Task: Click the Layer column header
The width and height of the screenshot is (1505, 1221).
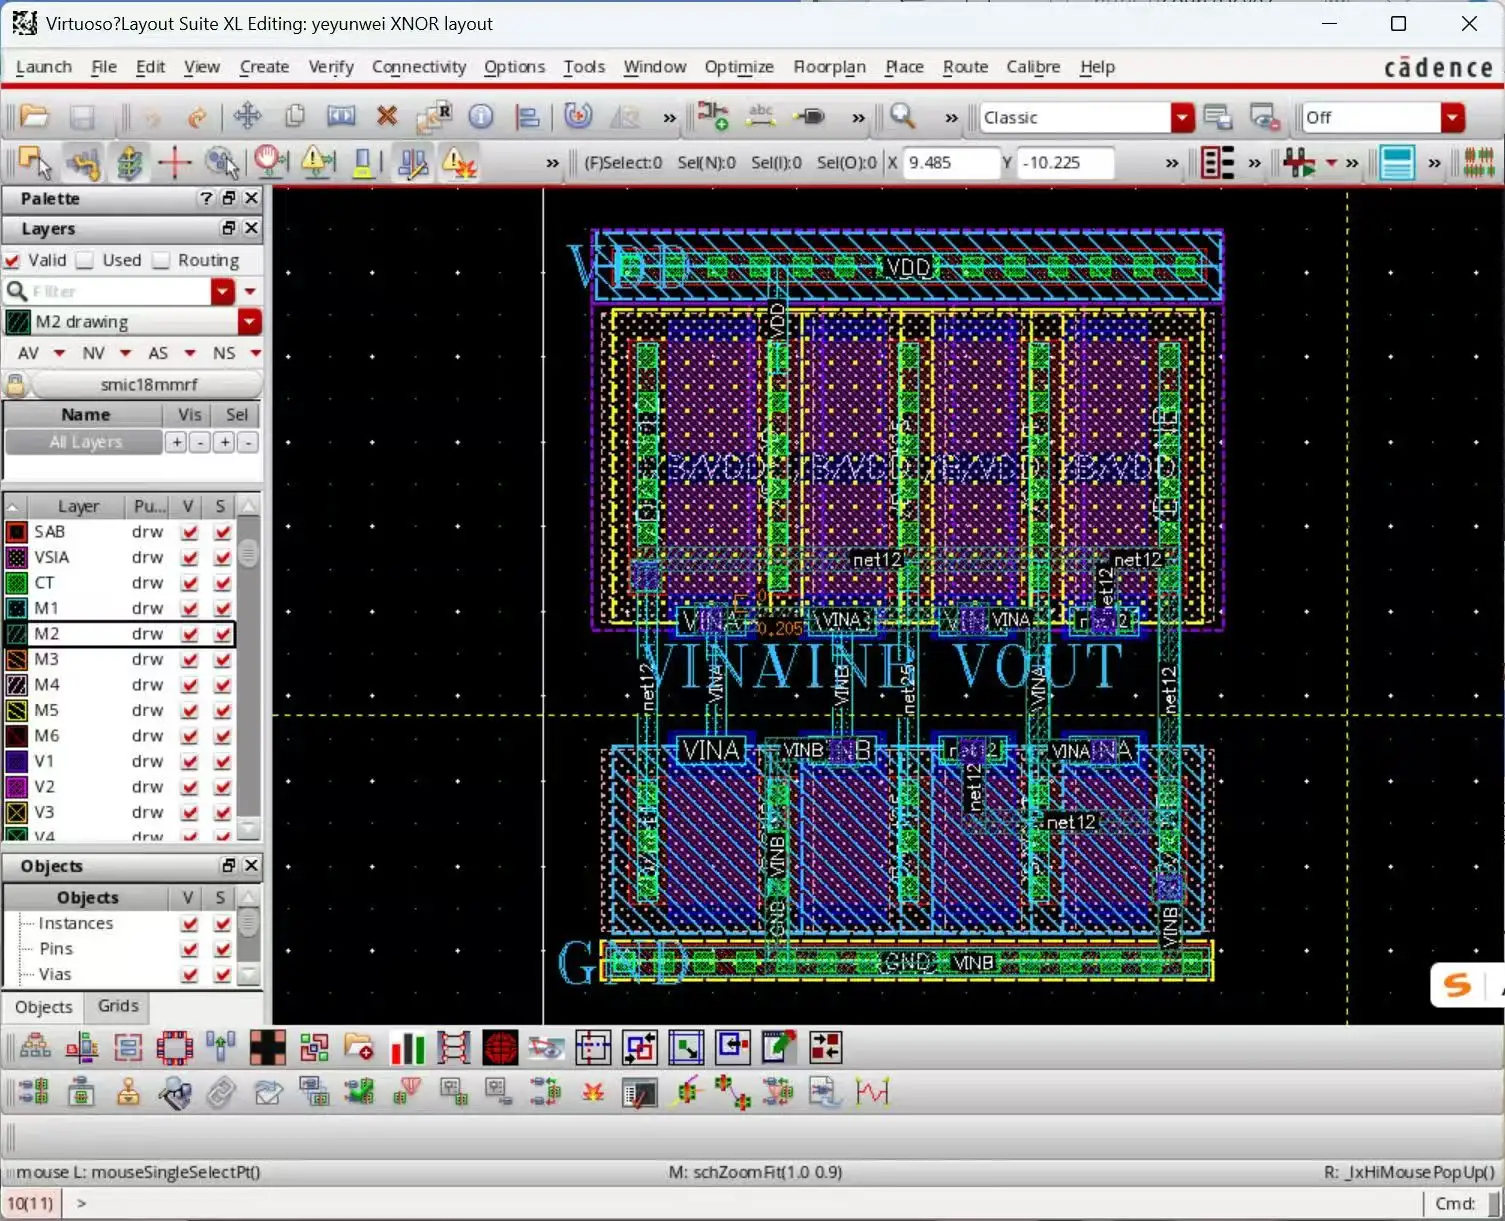Action: click(78, 506)
